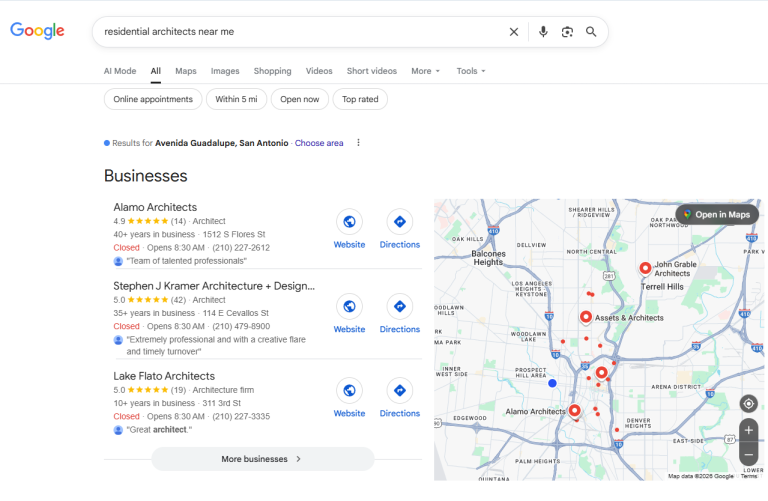Select John Grable Architects map pin
Viewport: 768px width, 501px height.
[x=645, y=268]
